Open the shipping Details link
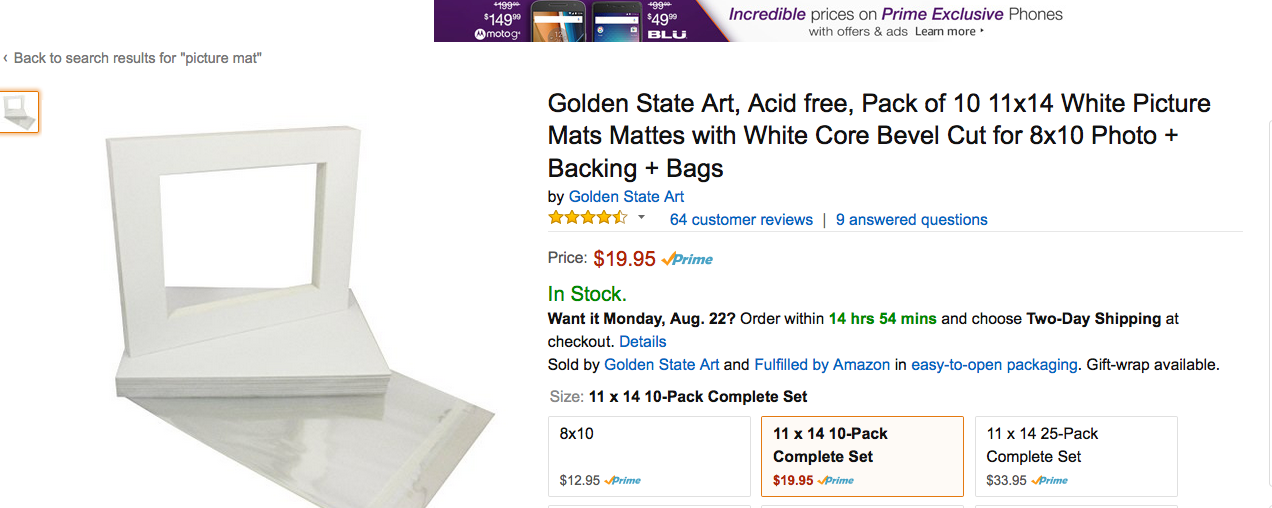 (x=642, y=342)
